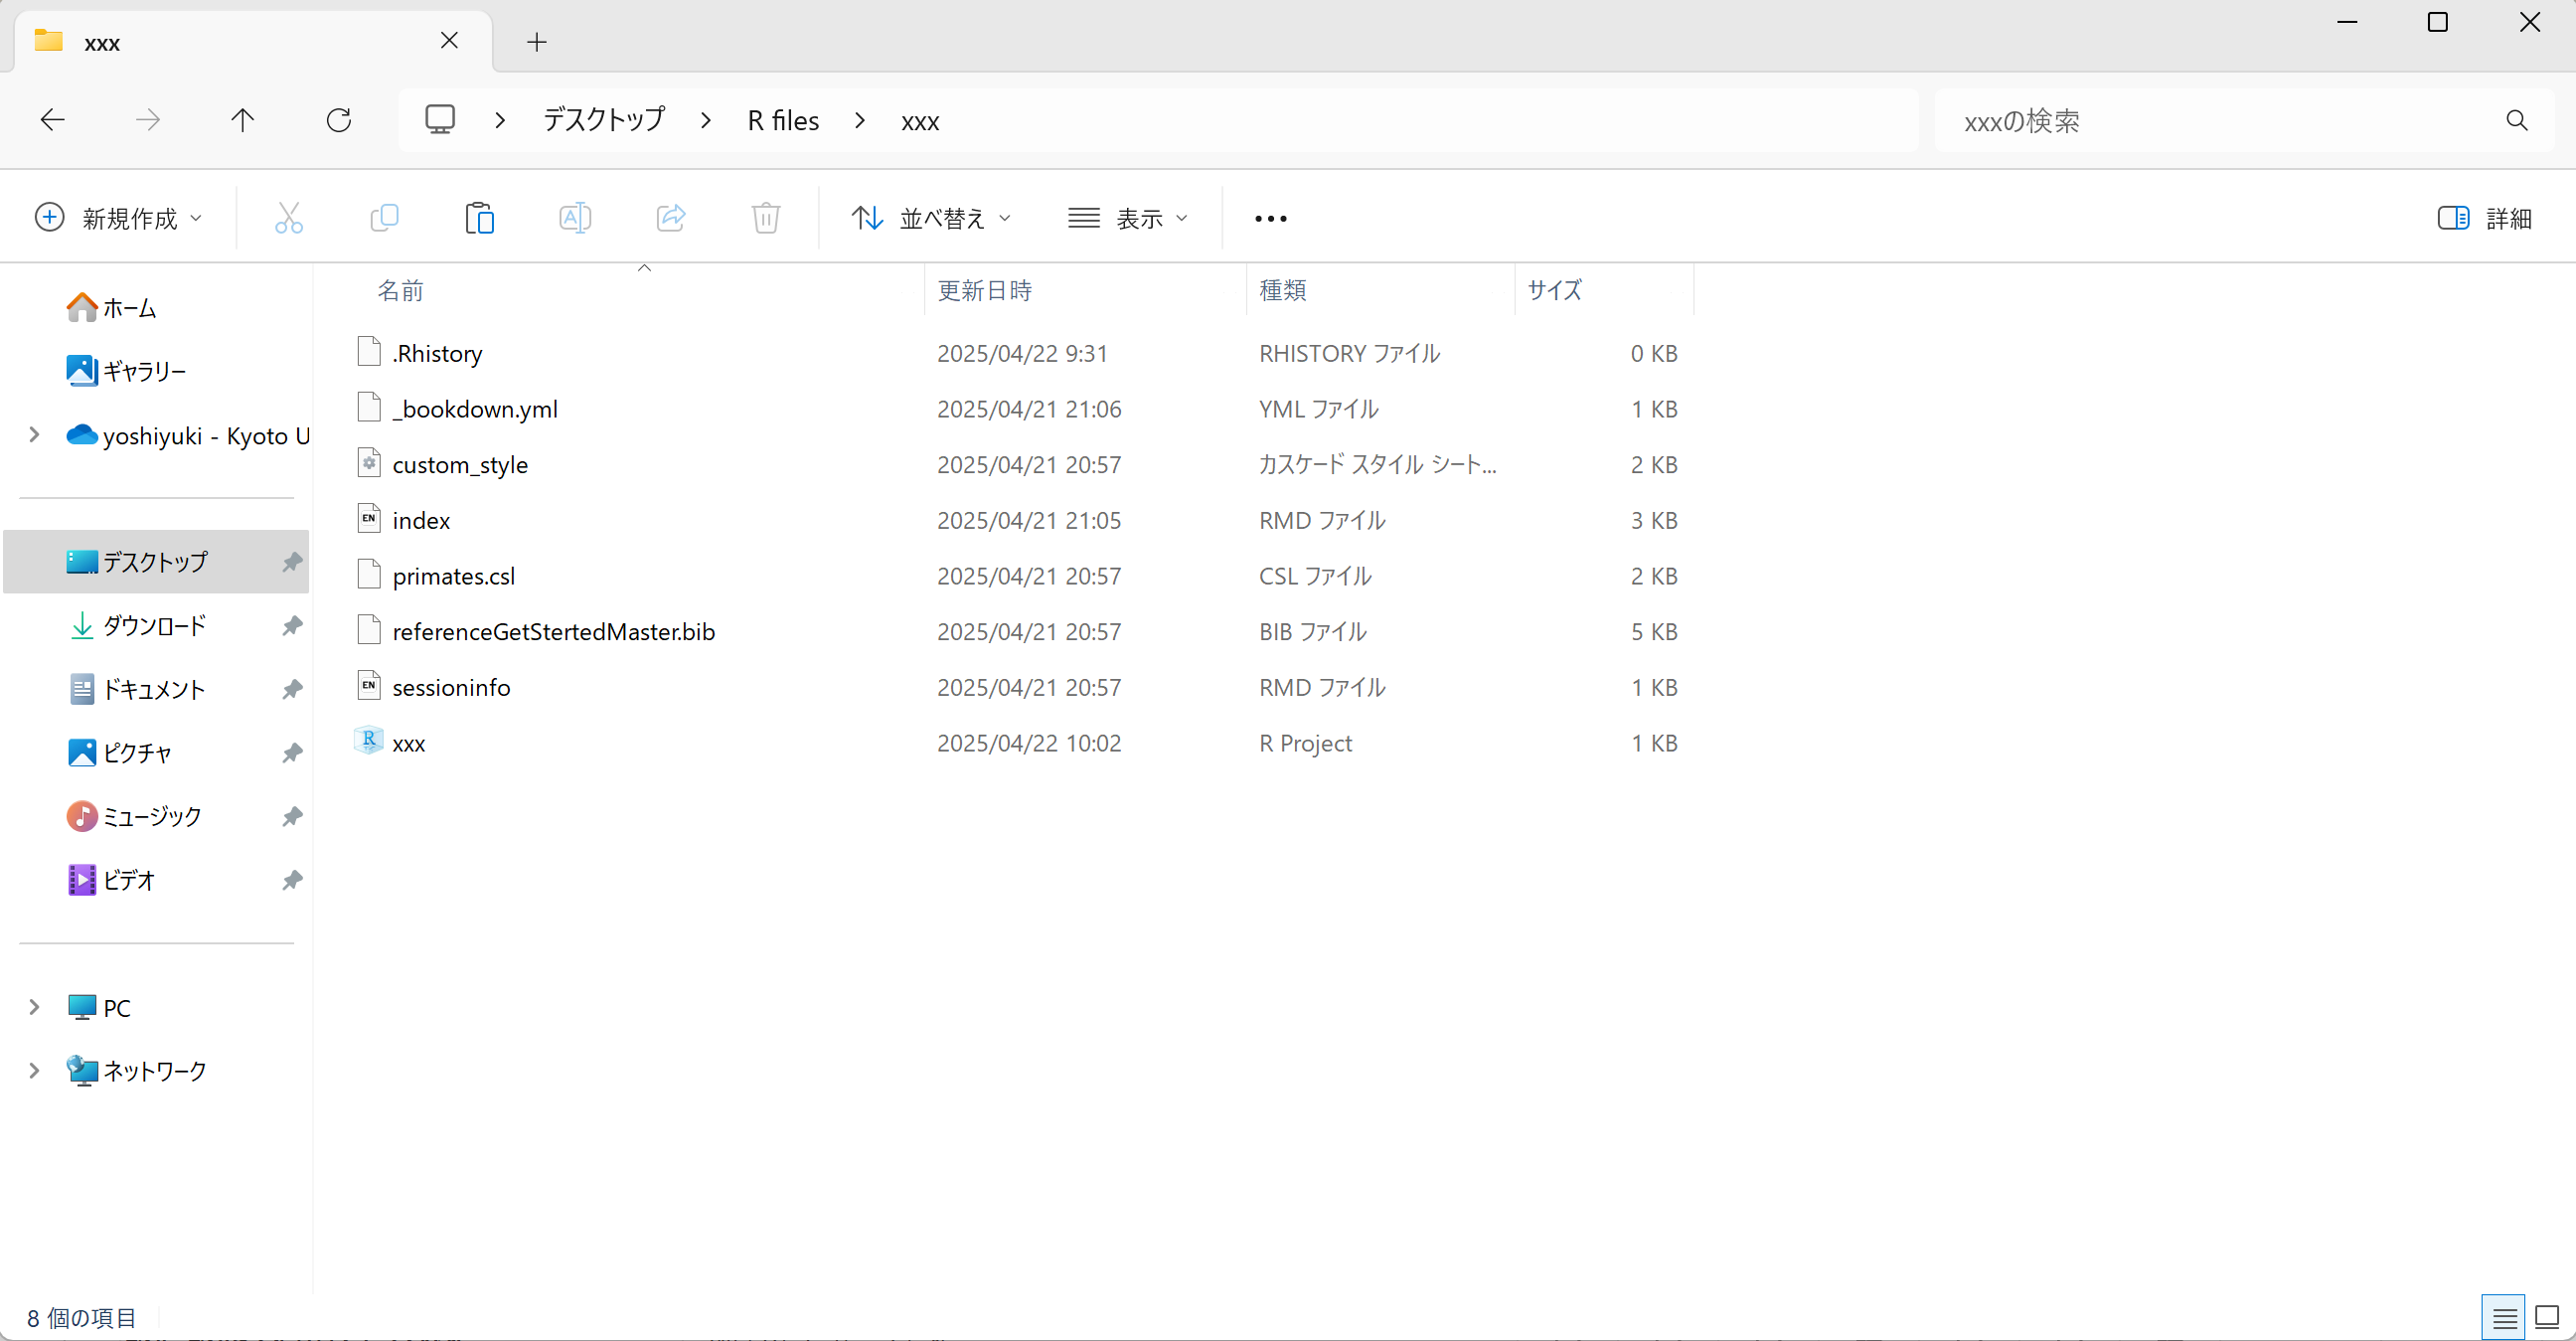Expand the PC tree node
The height and width of the screenshot is (1341, 2576).
[x=34, y=1007]
